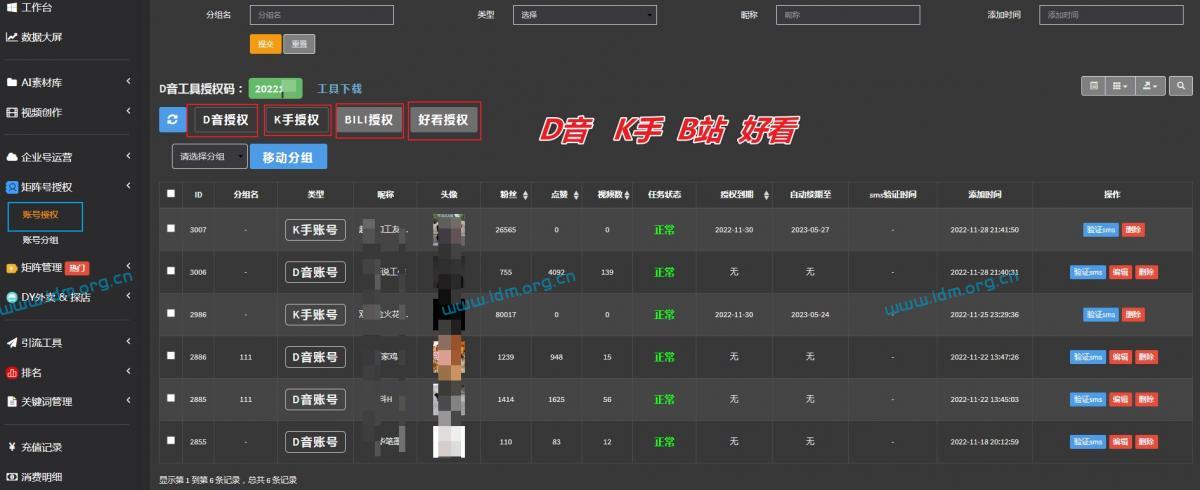Expand 排名 using its chevron
This screenshot has height=490, width=1200.
pyautogui.click(x=128, y=372)
